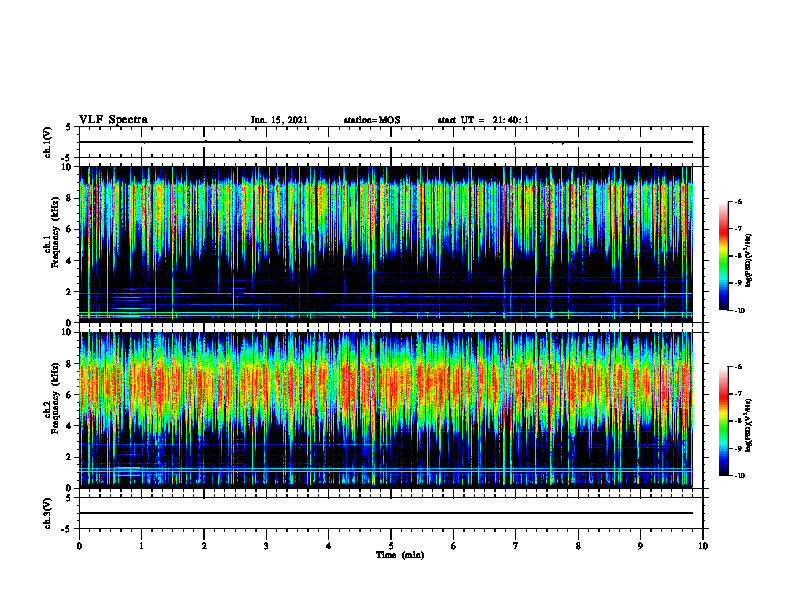Click the time axis tick label "6"
792x612 pixels.
tap(454, 546)
